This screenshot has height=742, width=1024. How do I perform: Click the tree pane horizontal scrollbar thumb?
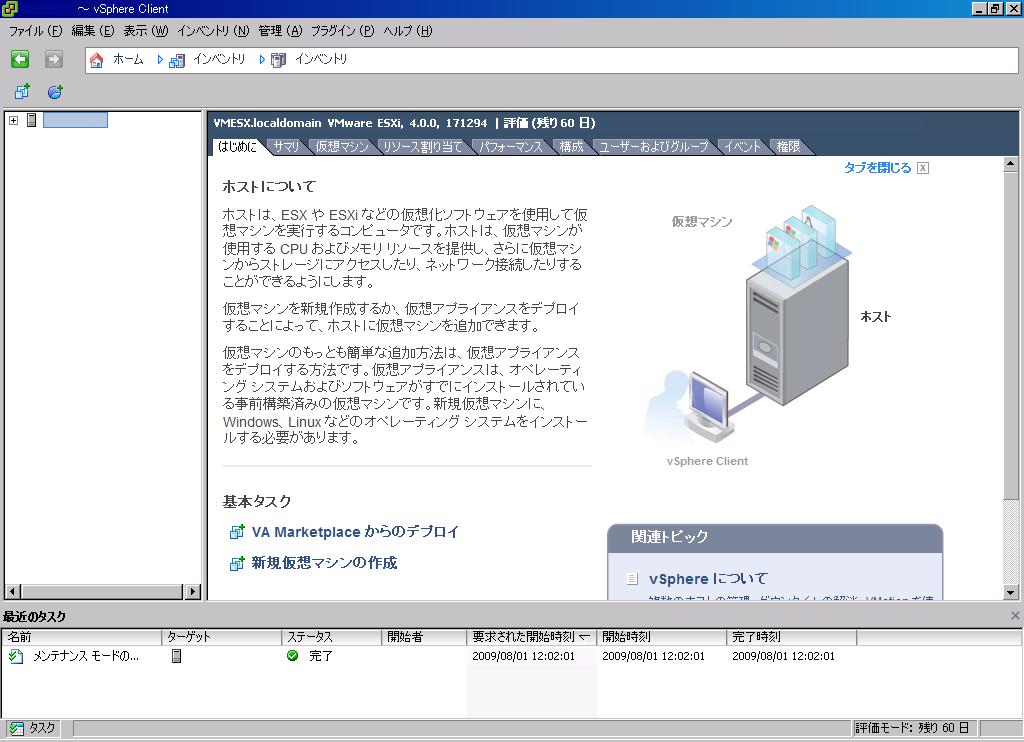pos(101,592)
